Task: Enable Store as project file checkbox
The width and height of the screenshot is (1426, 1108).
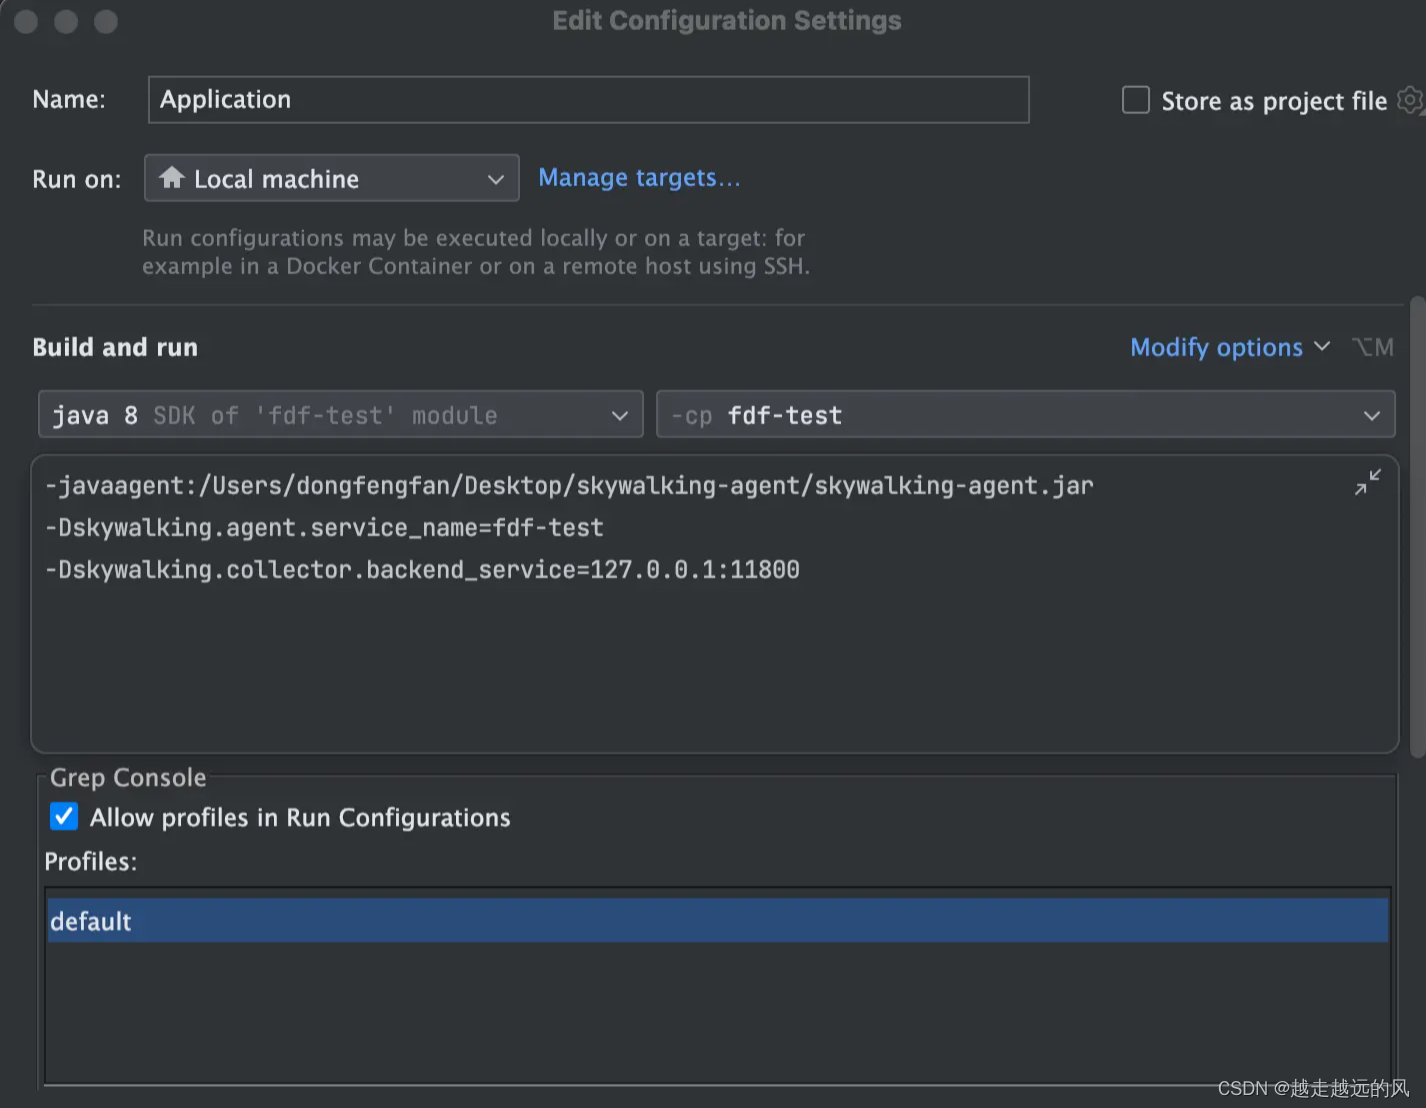Action: pyautogui.click(x=1136, y=100)
